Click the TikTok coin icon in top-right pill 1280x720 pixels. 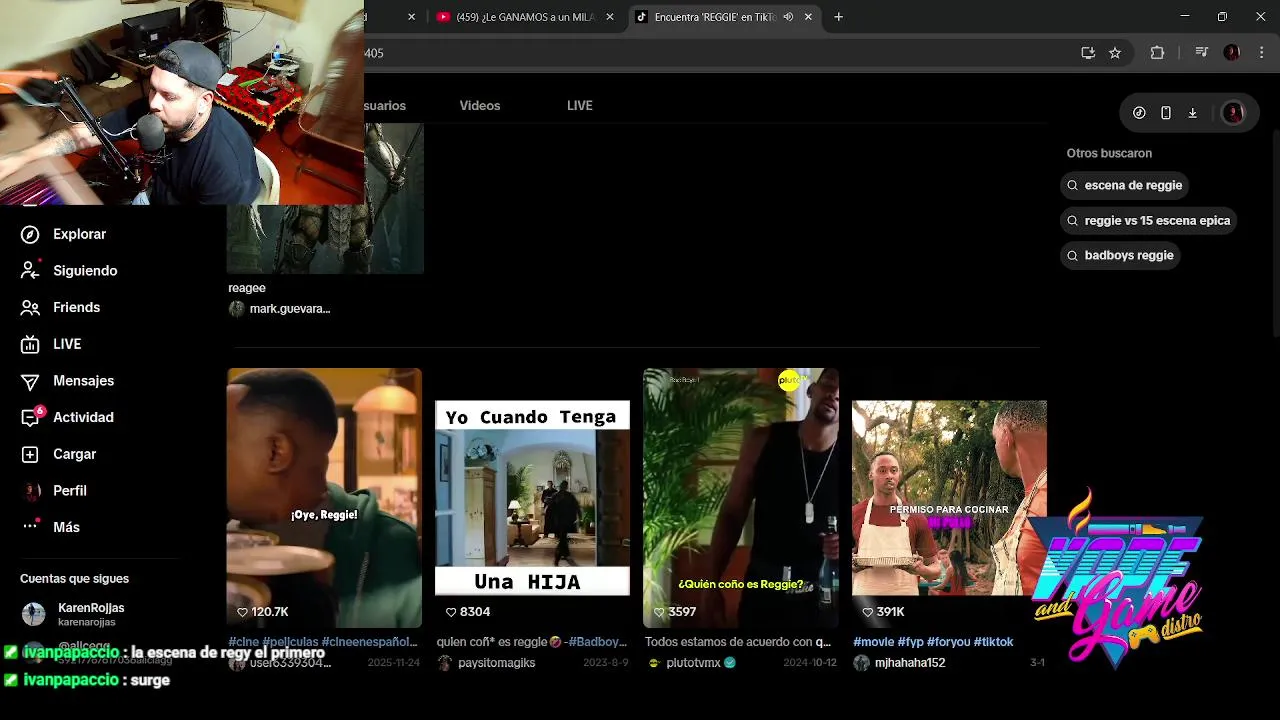click(1139, 113)
